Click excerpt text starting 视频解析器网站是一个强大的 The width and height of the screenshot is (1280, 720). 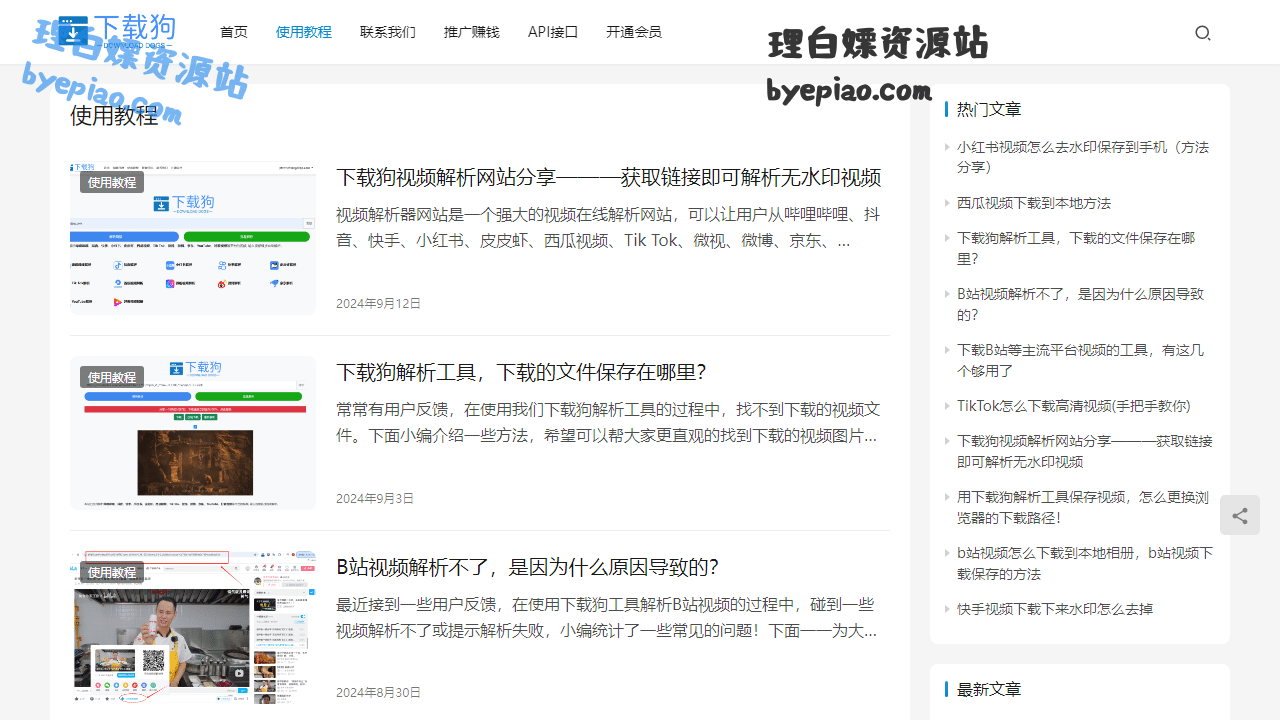click(608, 227)
